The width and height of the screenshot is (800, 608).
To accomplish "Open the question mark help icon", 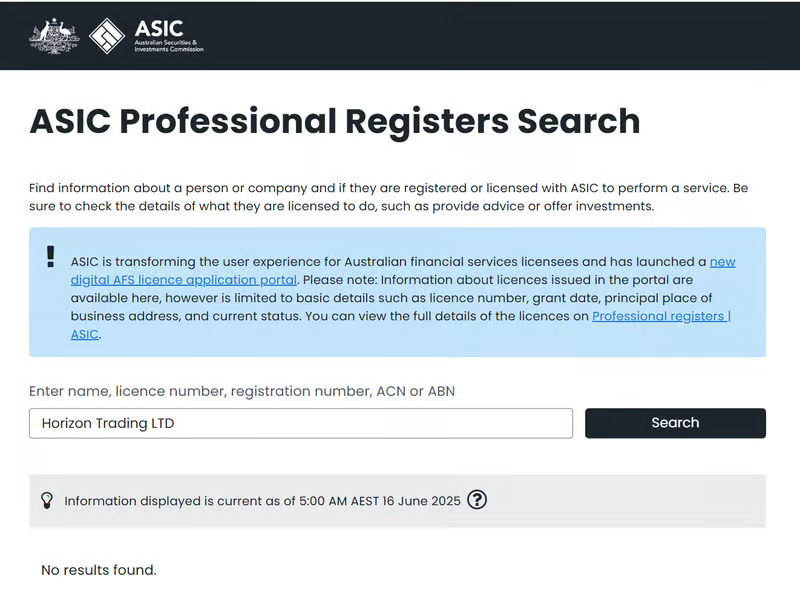I will coord(477,500).
